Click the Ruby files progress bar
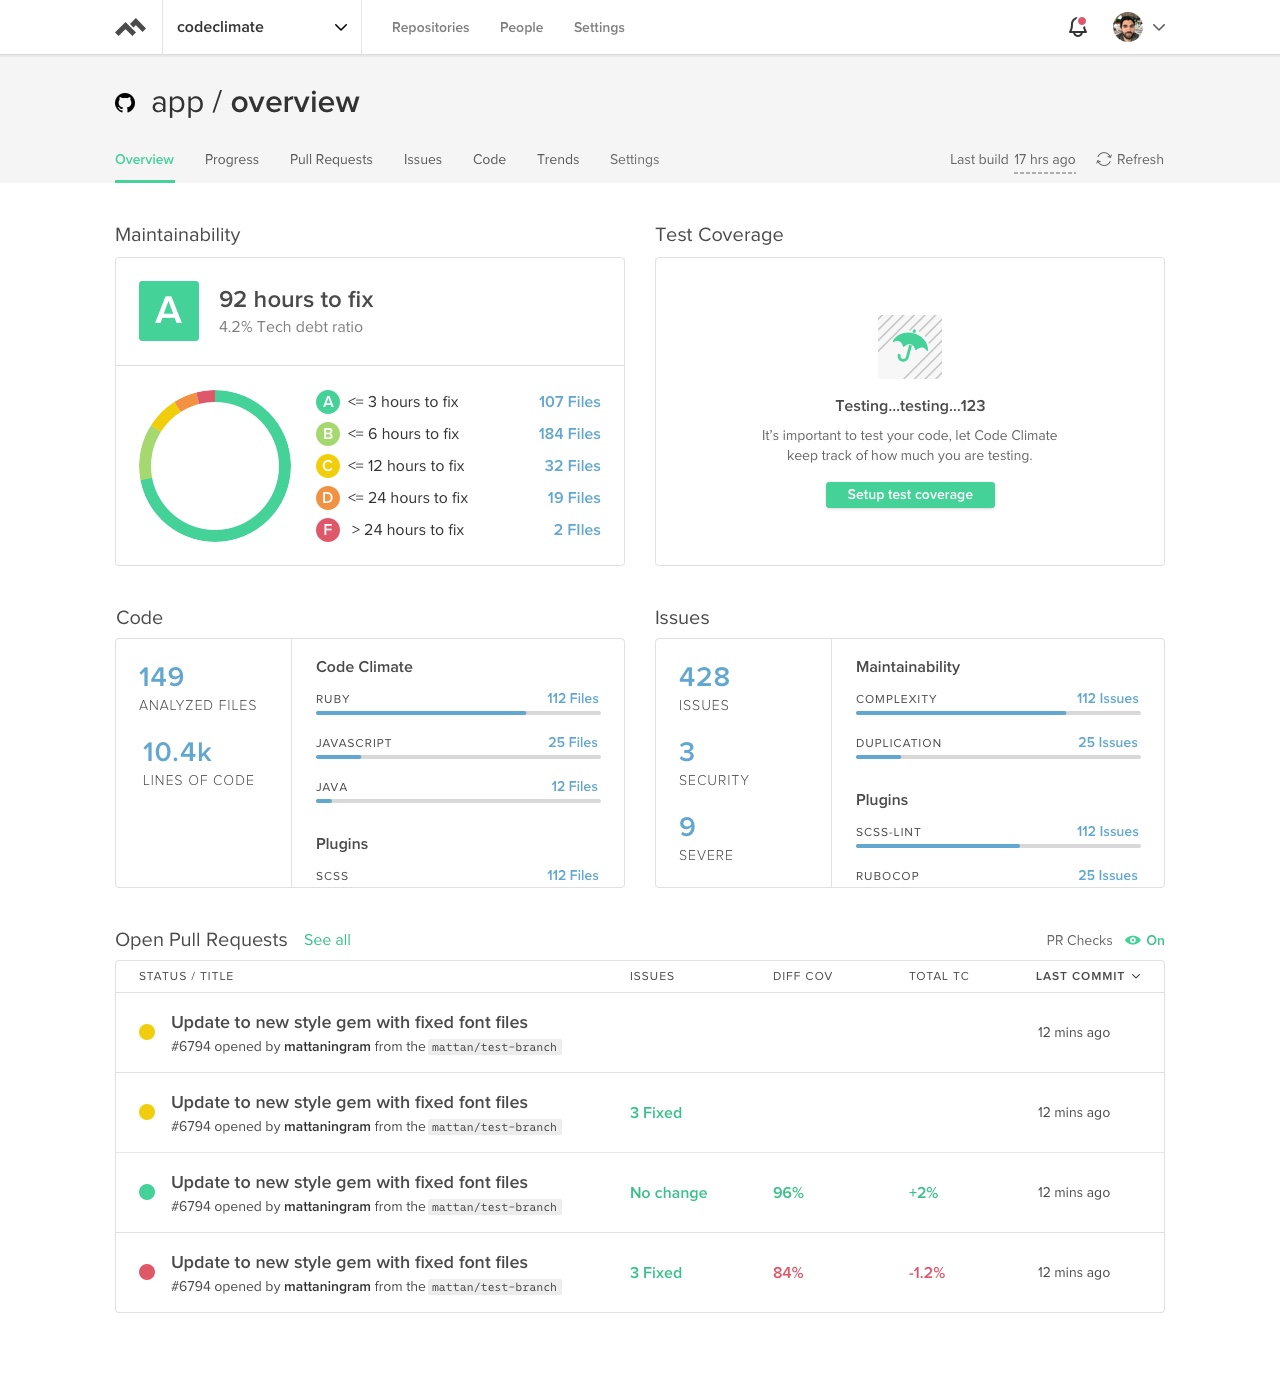Viewport: 1280px width, 1400px height. [458, 713]
